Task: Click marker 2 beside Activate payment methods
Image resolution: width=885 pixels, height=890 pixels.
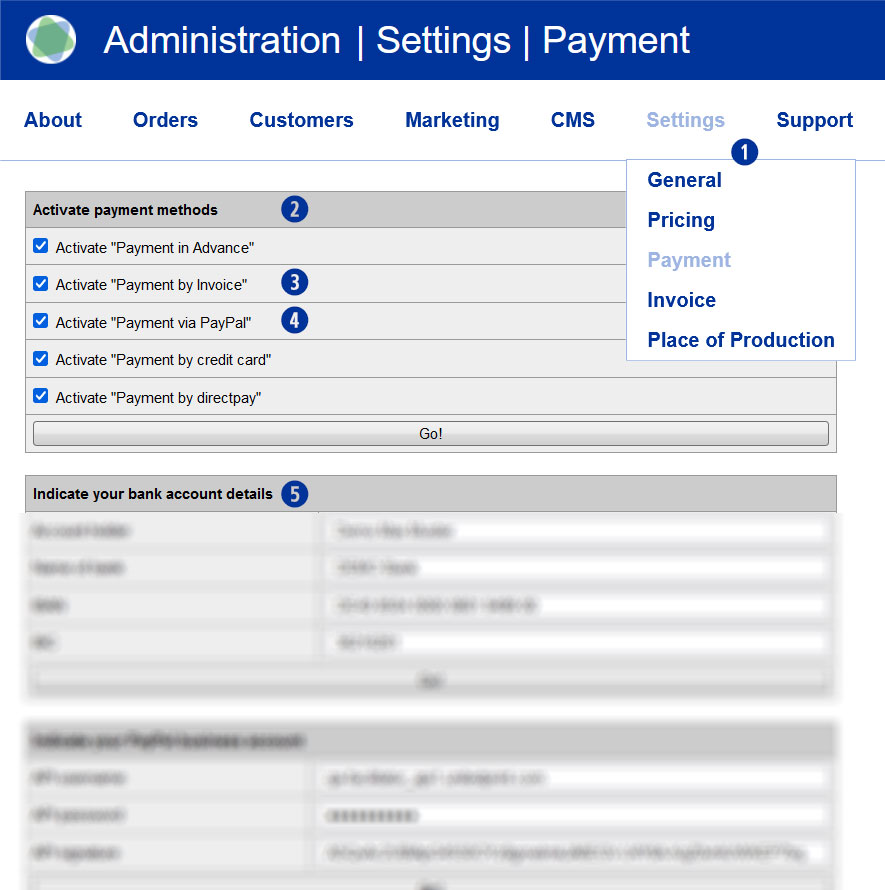Action: [295, 209]
